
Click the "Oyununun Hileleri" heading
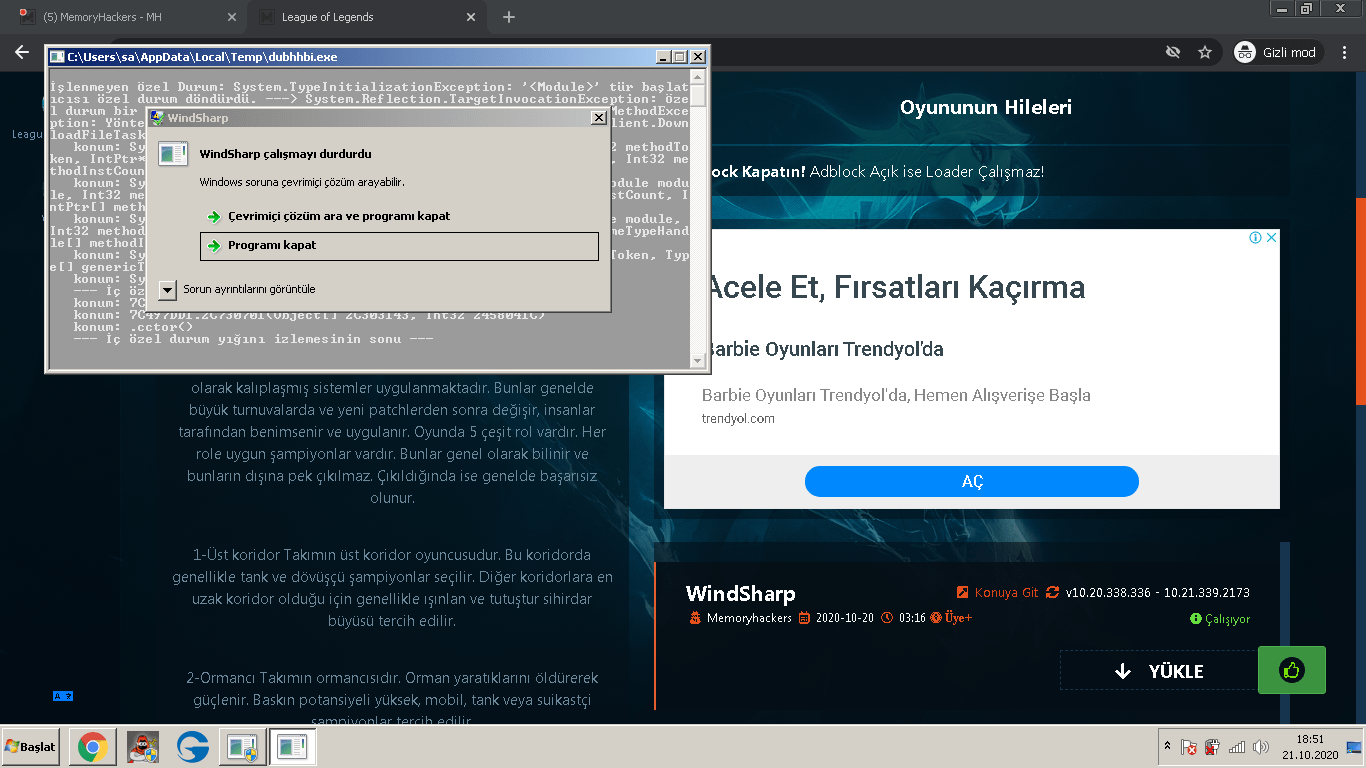click(x=986, y=107)
